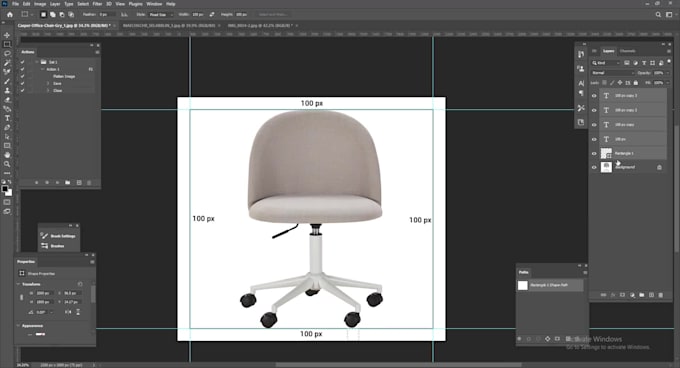
Task: Click the Width field in options bar
Action: tap(198, 14)
